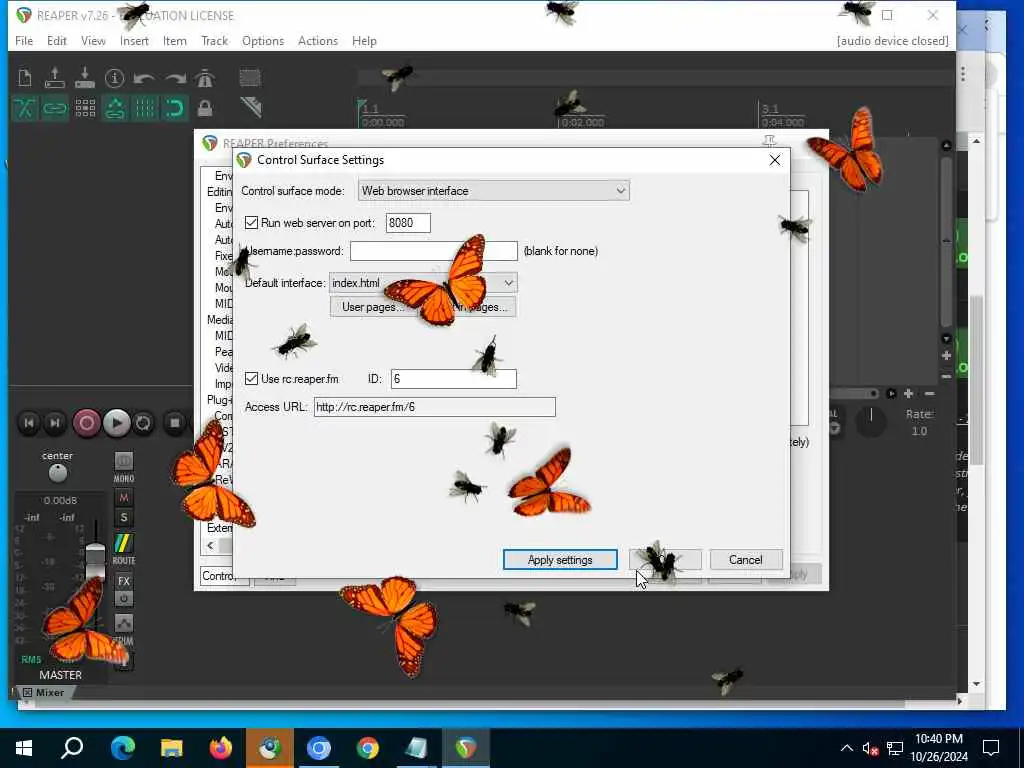
Task: Click the Redo arrow icon
Action: tap(175, 78)
